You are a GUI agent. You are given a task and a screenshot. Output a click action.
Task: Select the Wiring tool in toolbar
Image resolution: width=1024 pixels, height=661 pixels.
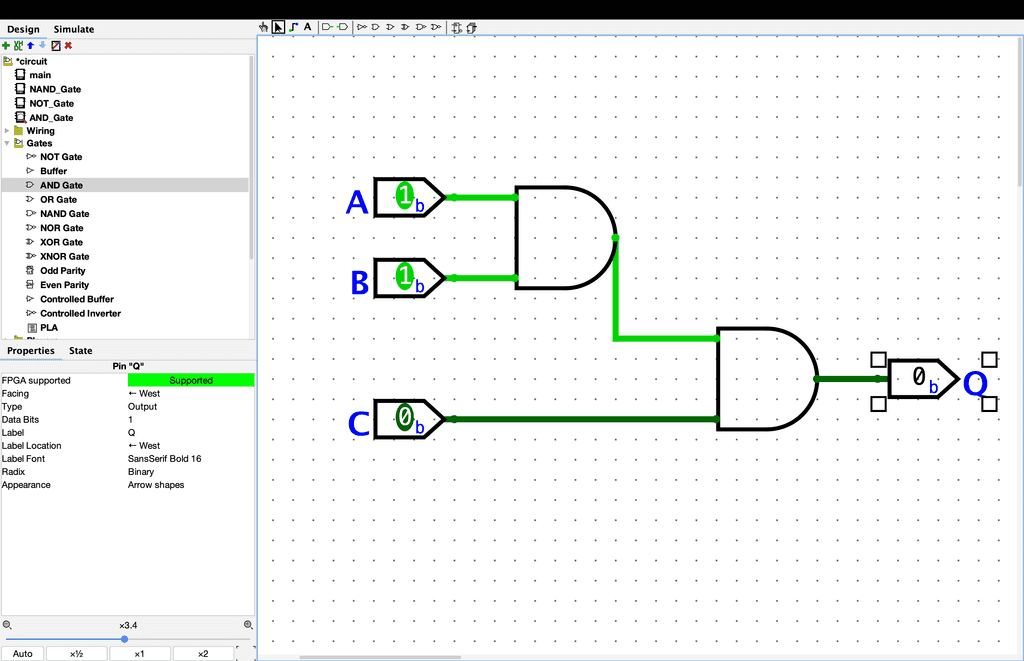tap(293, 27)
